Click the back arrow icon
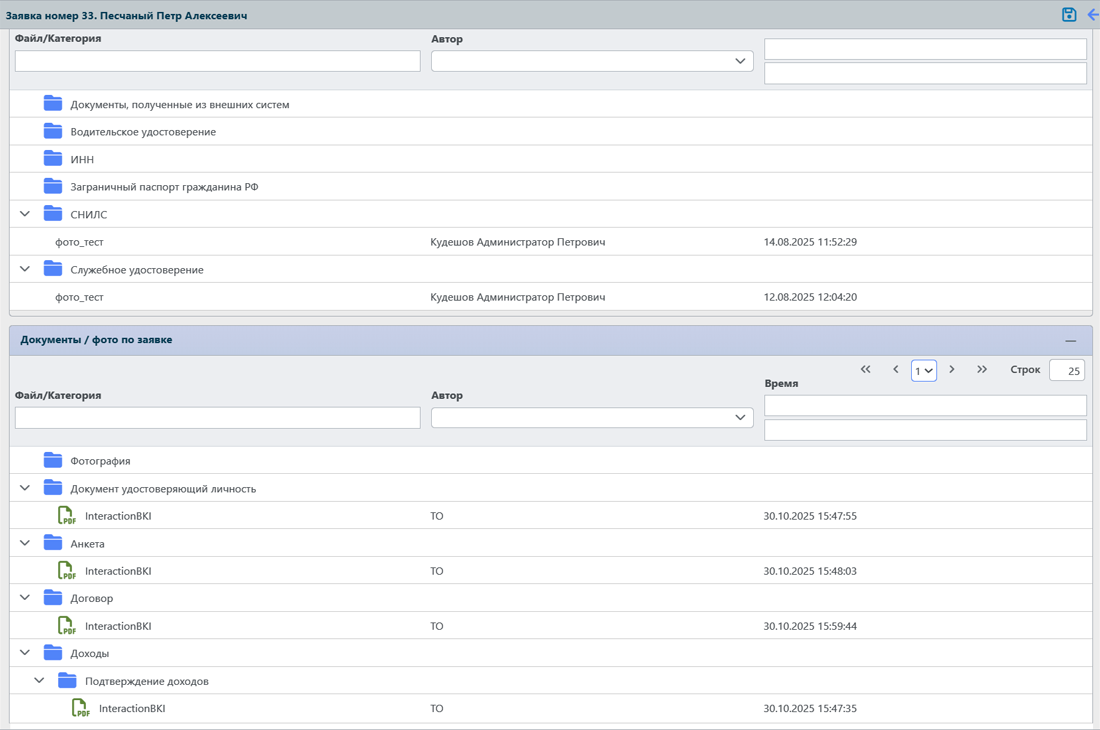This screenshot has width=1100, height=730. [1092, 15]
